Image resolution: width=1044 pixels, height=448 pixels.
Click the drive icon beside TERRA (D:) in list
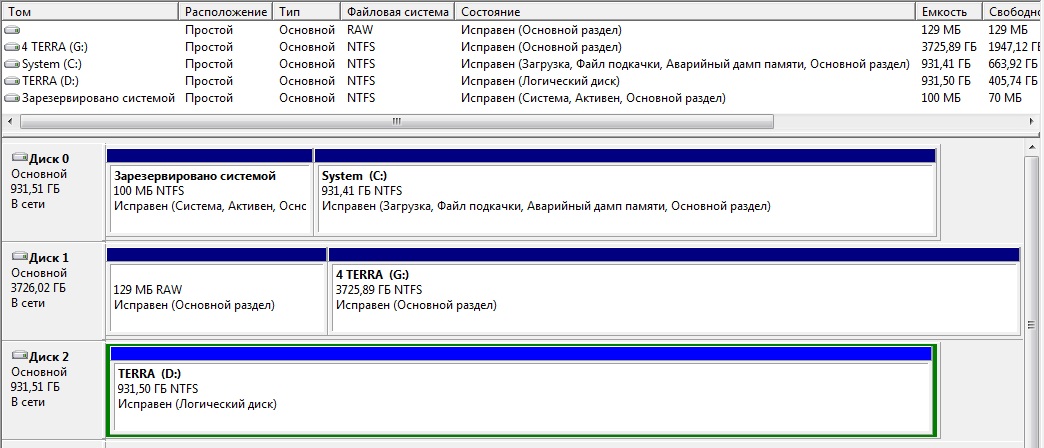tap(12, 81)
